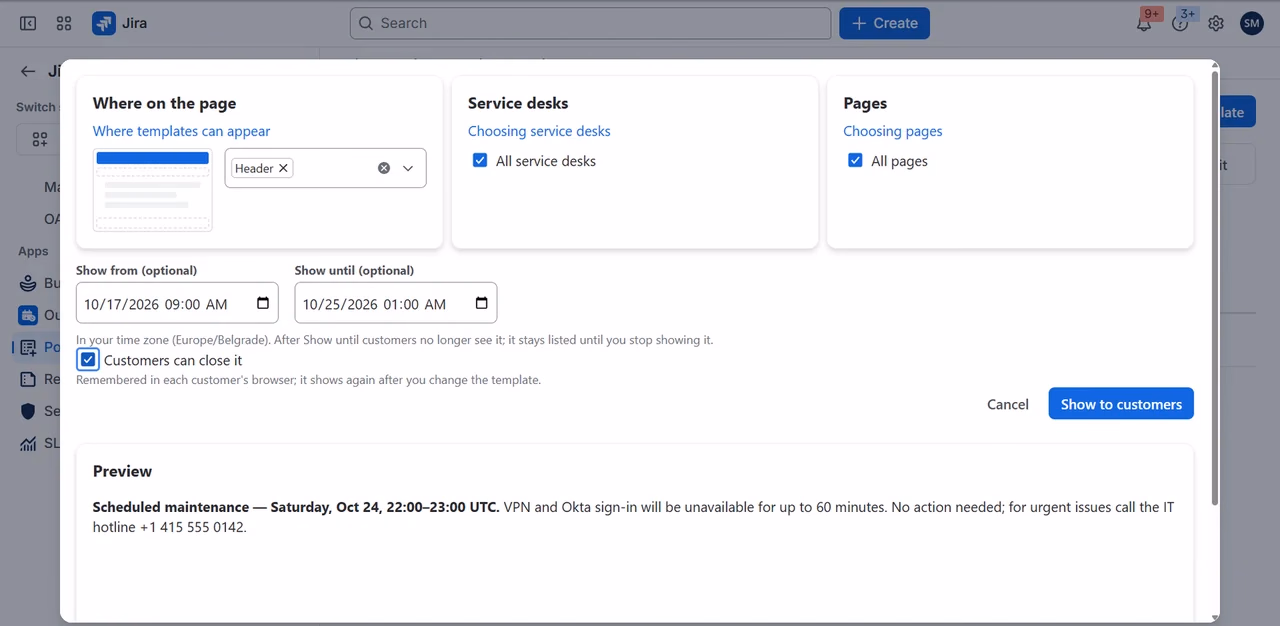Image resolution: width=1280 pixels, height=626 pixels.
Task: Click the bucket icon in sidebar Apps
Action: tap(28, 283)
